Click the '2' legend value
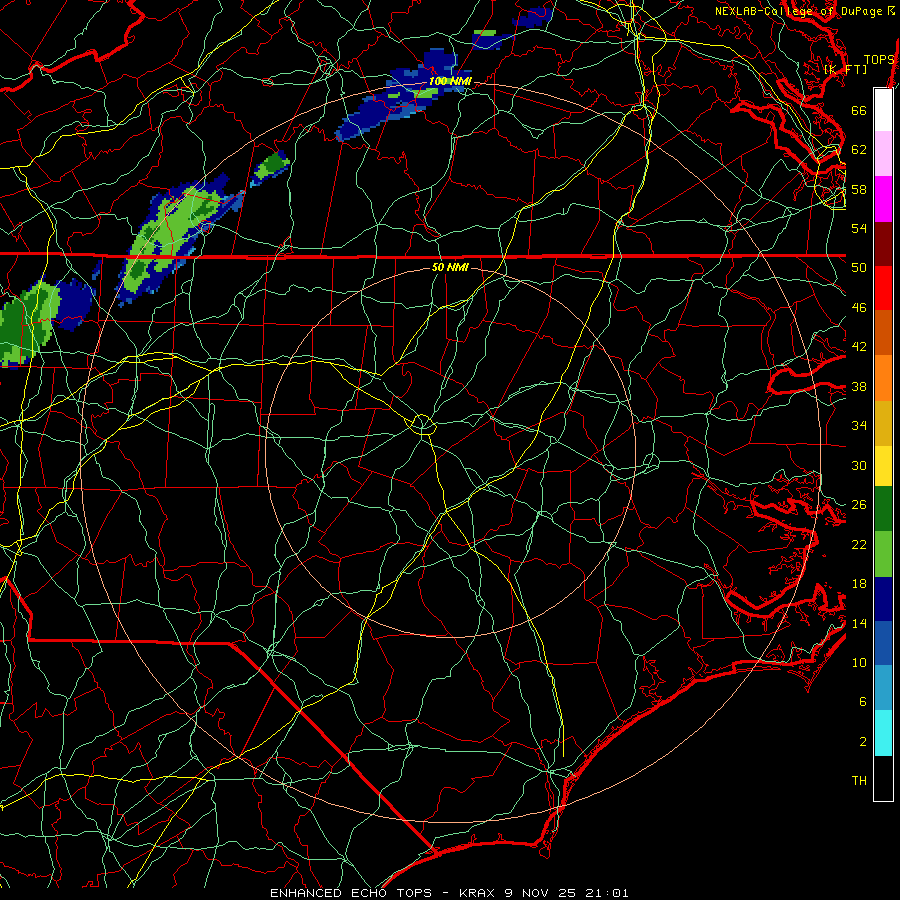 point(863,741)
